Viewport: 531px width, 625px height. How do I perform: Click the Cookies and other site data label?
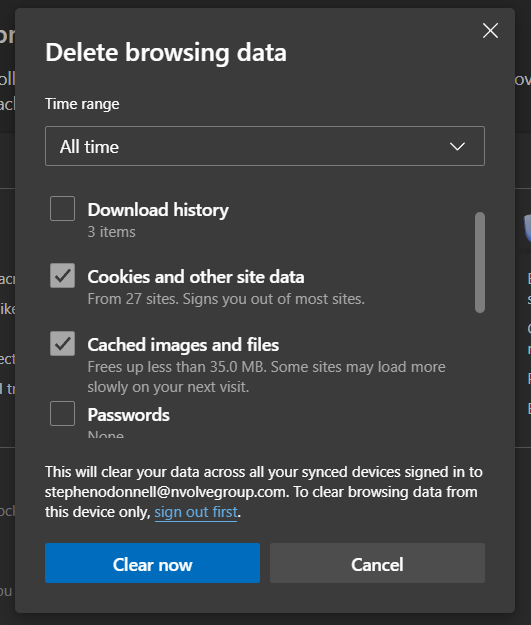point(196,277)
